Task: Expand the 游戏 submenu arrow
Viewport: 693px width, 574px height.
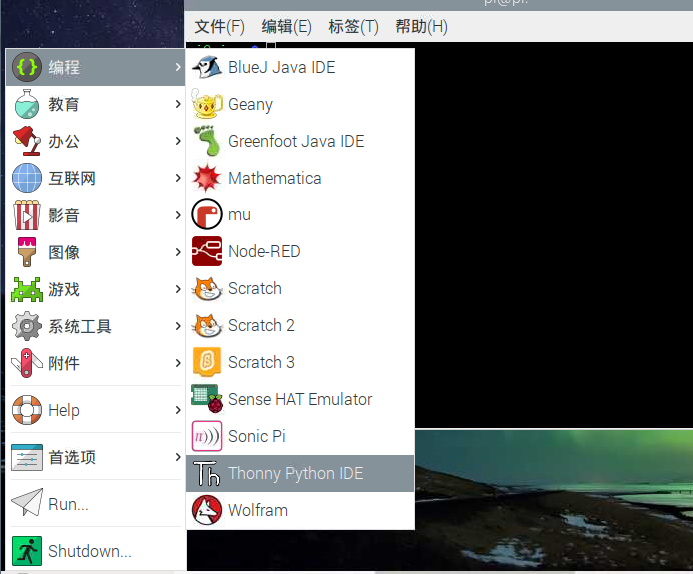Action: click(178, 289)
